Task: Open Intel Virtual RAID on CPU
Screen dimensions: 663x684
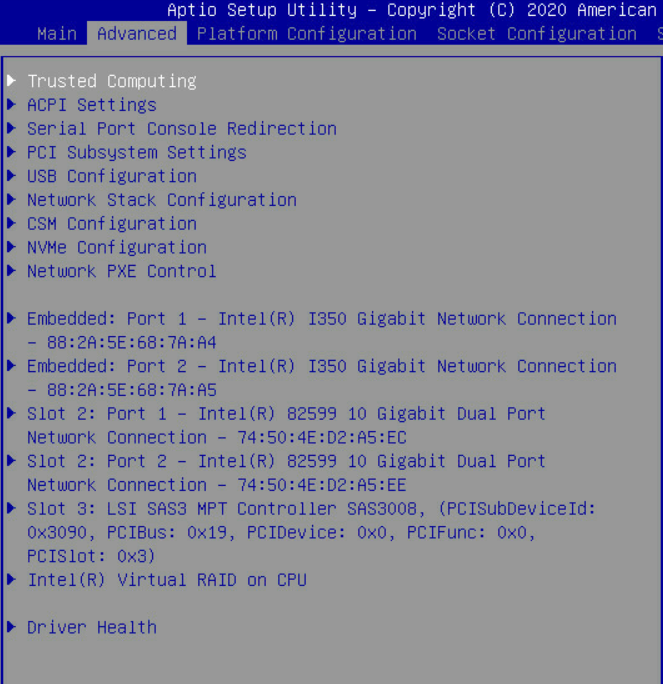Action: (x=166, y=580)
